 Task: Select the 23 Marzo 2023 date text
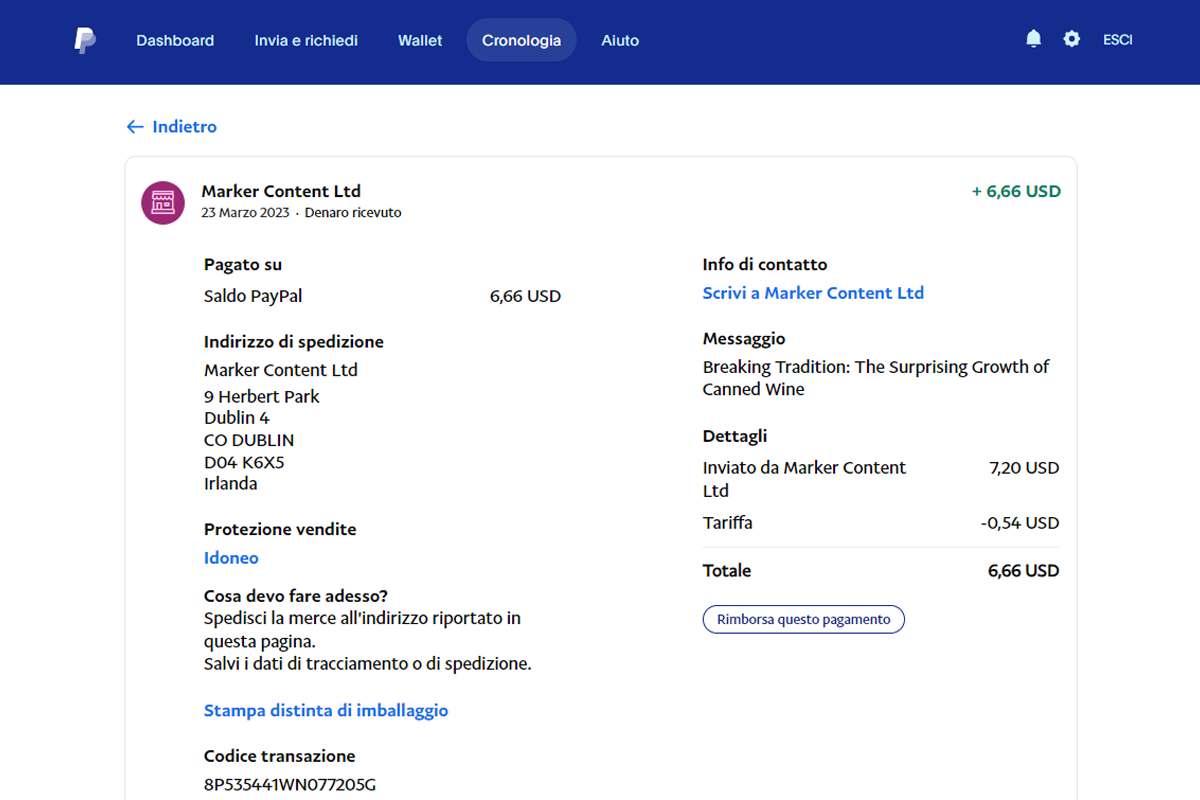[245, 213]
